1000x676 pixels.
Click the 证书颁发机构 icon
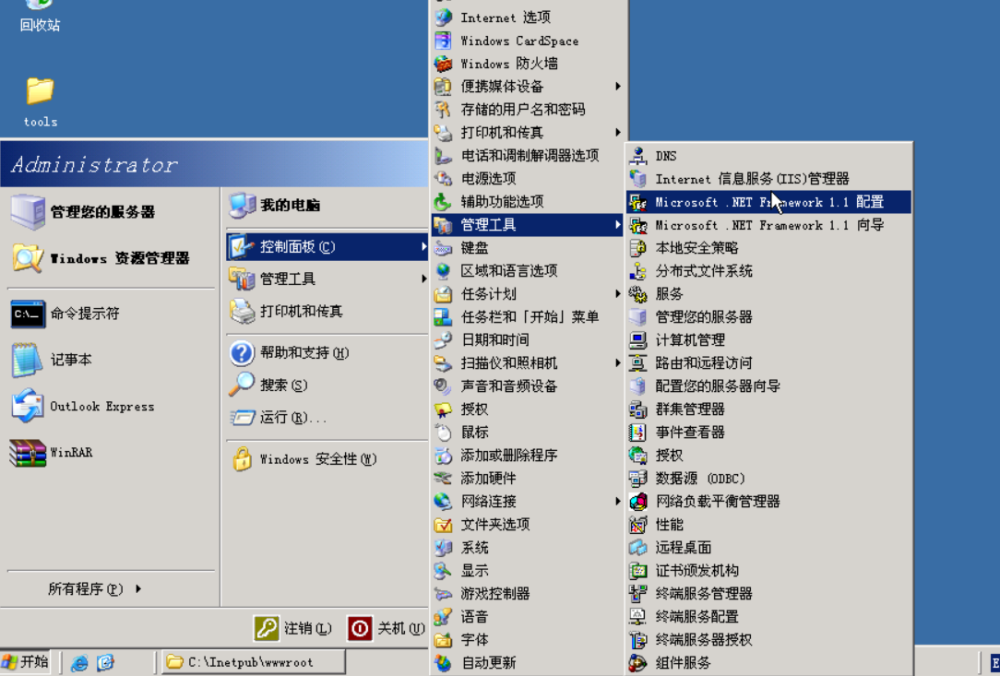pyautogui.click(x=638, y=570)
